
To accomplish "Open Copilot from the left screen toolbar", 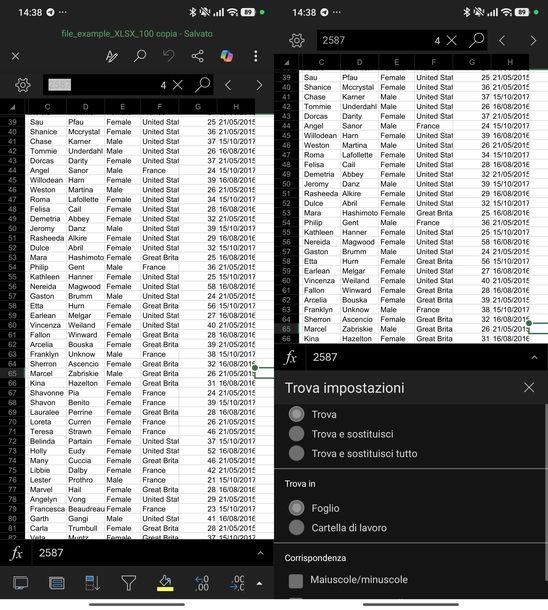I will click(226, 56).
